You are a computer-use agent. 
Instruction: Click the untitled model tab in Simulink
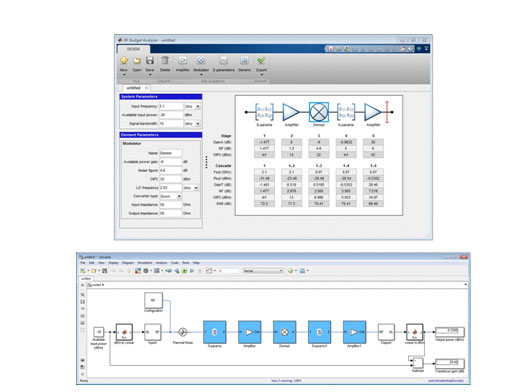coord(86,279)
